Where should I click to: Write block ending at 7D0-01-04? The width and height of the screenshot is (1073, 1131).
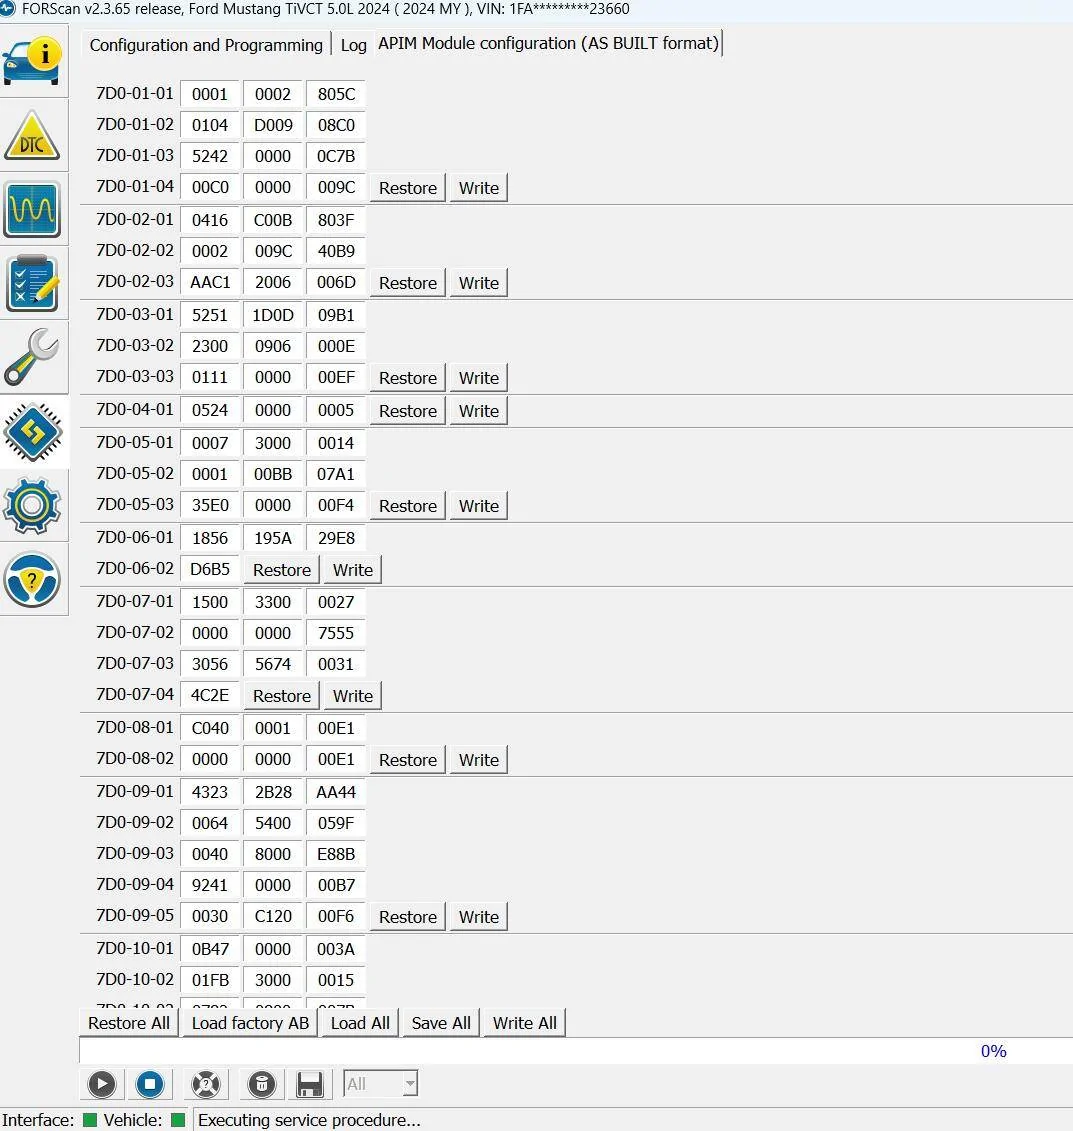(x=479, y=188)
